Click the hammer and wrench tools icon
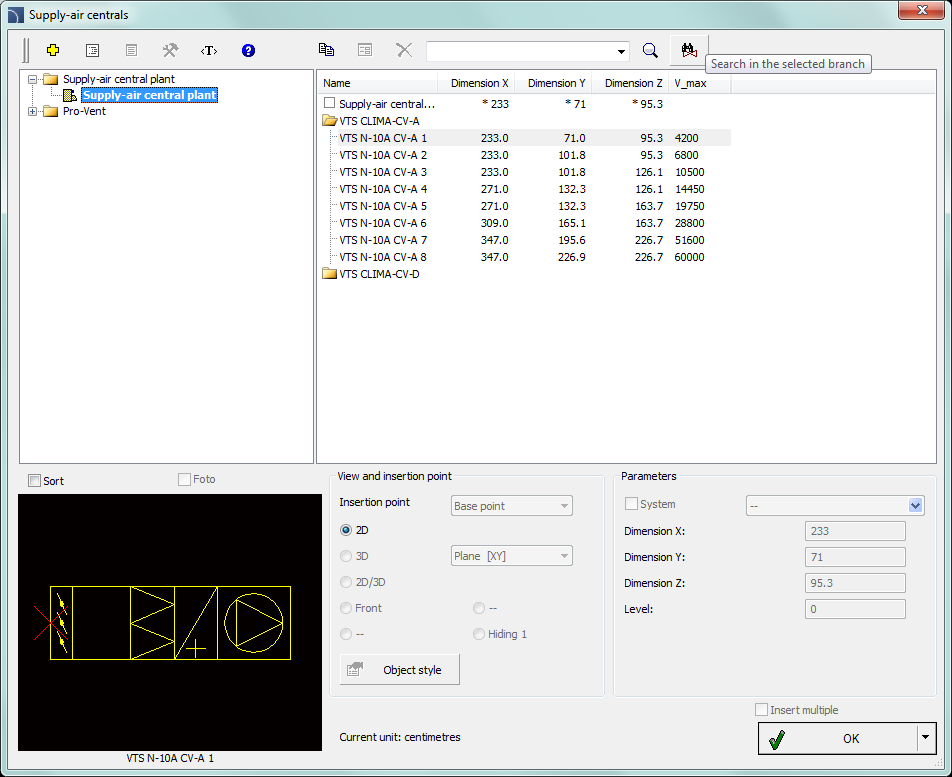The height and width of the screenshot is (777, 952). [x=170, y=50]
